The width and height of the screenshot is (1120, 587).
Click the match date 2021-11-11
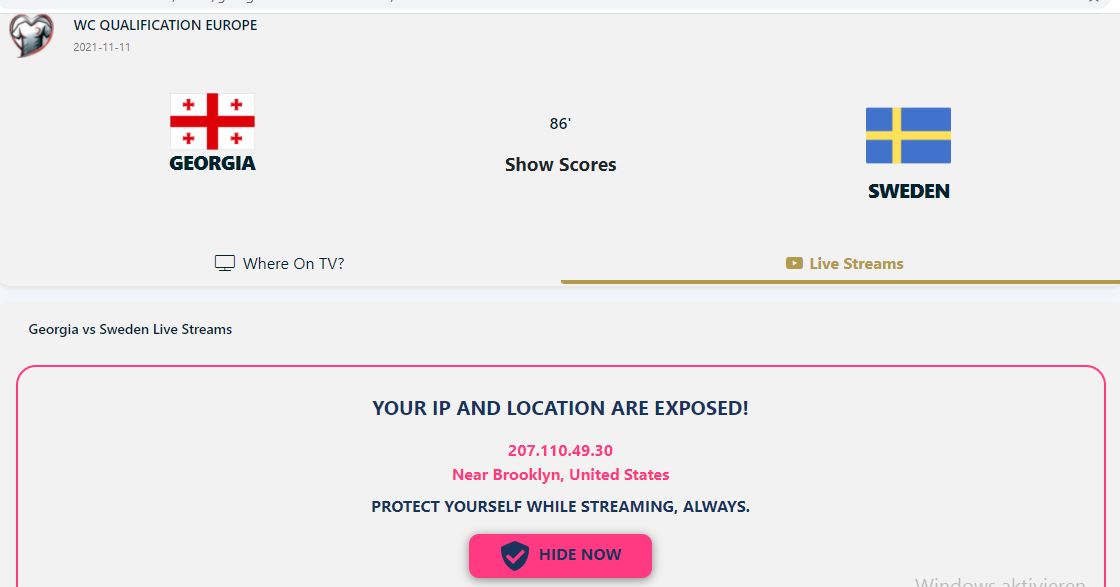click(101, 47)
